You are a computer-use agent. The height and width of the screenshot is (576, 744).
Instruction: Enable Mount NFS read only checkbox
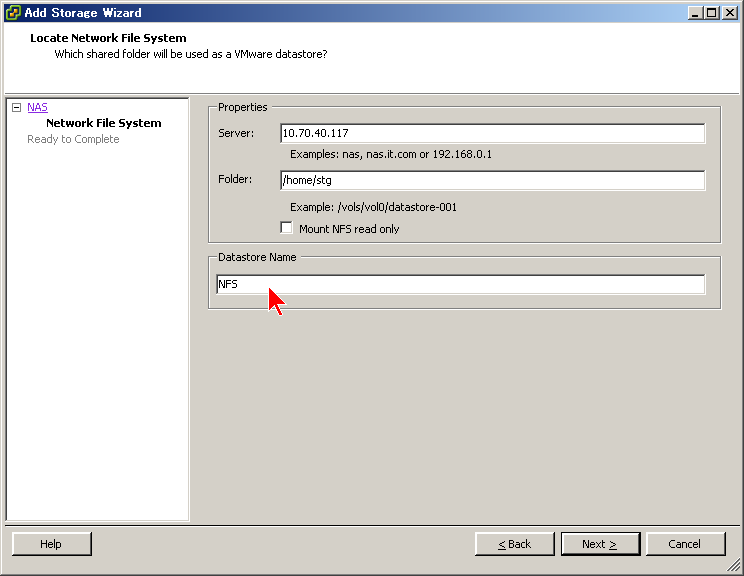click(x=287, y=228)
